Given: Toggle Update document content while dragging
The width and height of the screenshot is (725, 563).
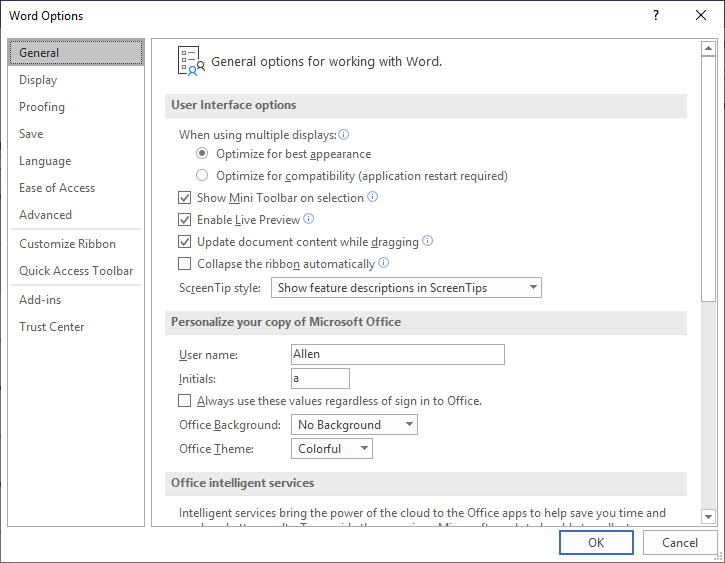Looking at the screenshot, I should tap(184, 242).
